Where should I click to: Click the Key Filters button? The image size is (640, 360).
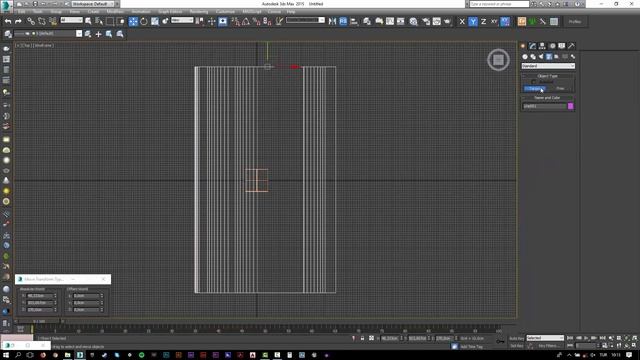click(x=548, y=346)
